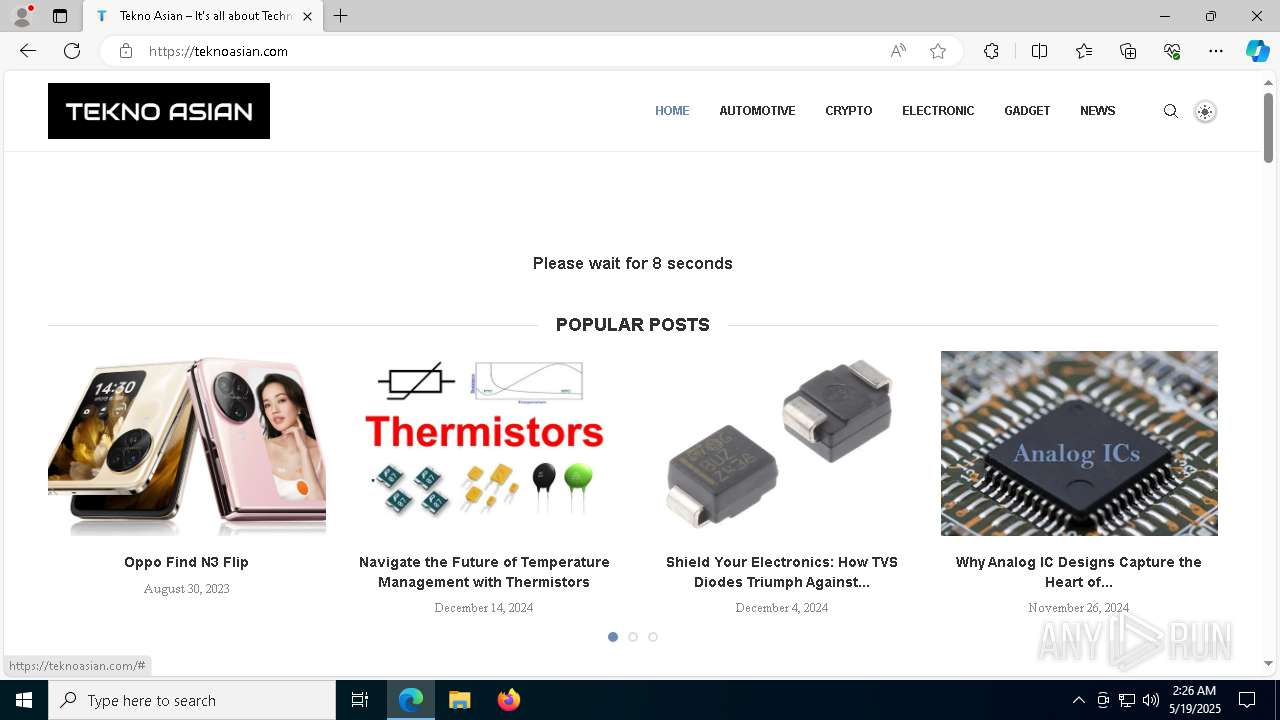This screenshot has width=1280, height=720.
Task: Open Navigate the Future of Temperature Management post
Action: click(x=484, y=572)
